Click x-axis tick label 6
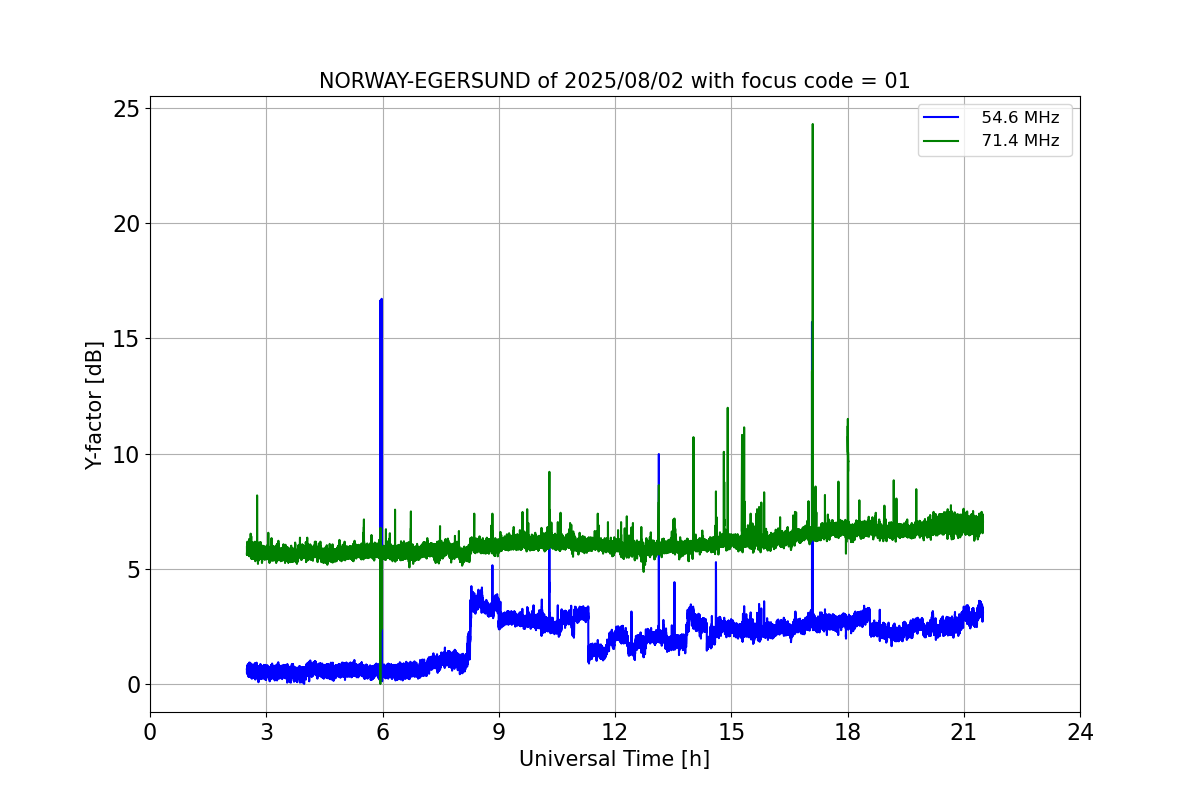 click(x=382, y=732)
